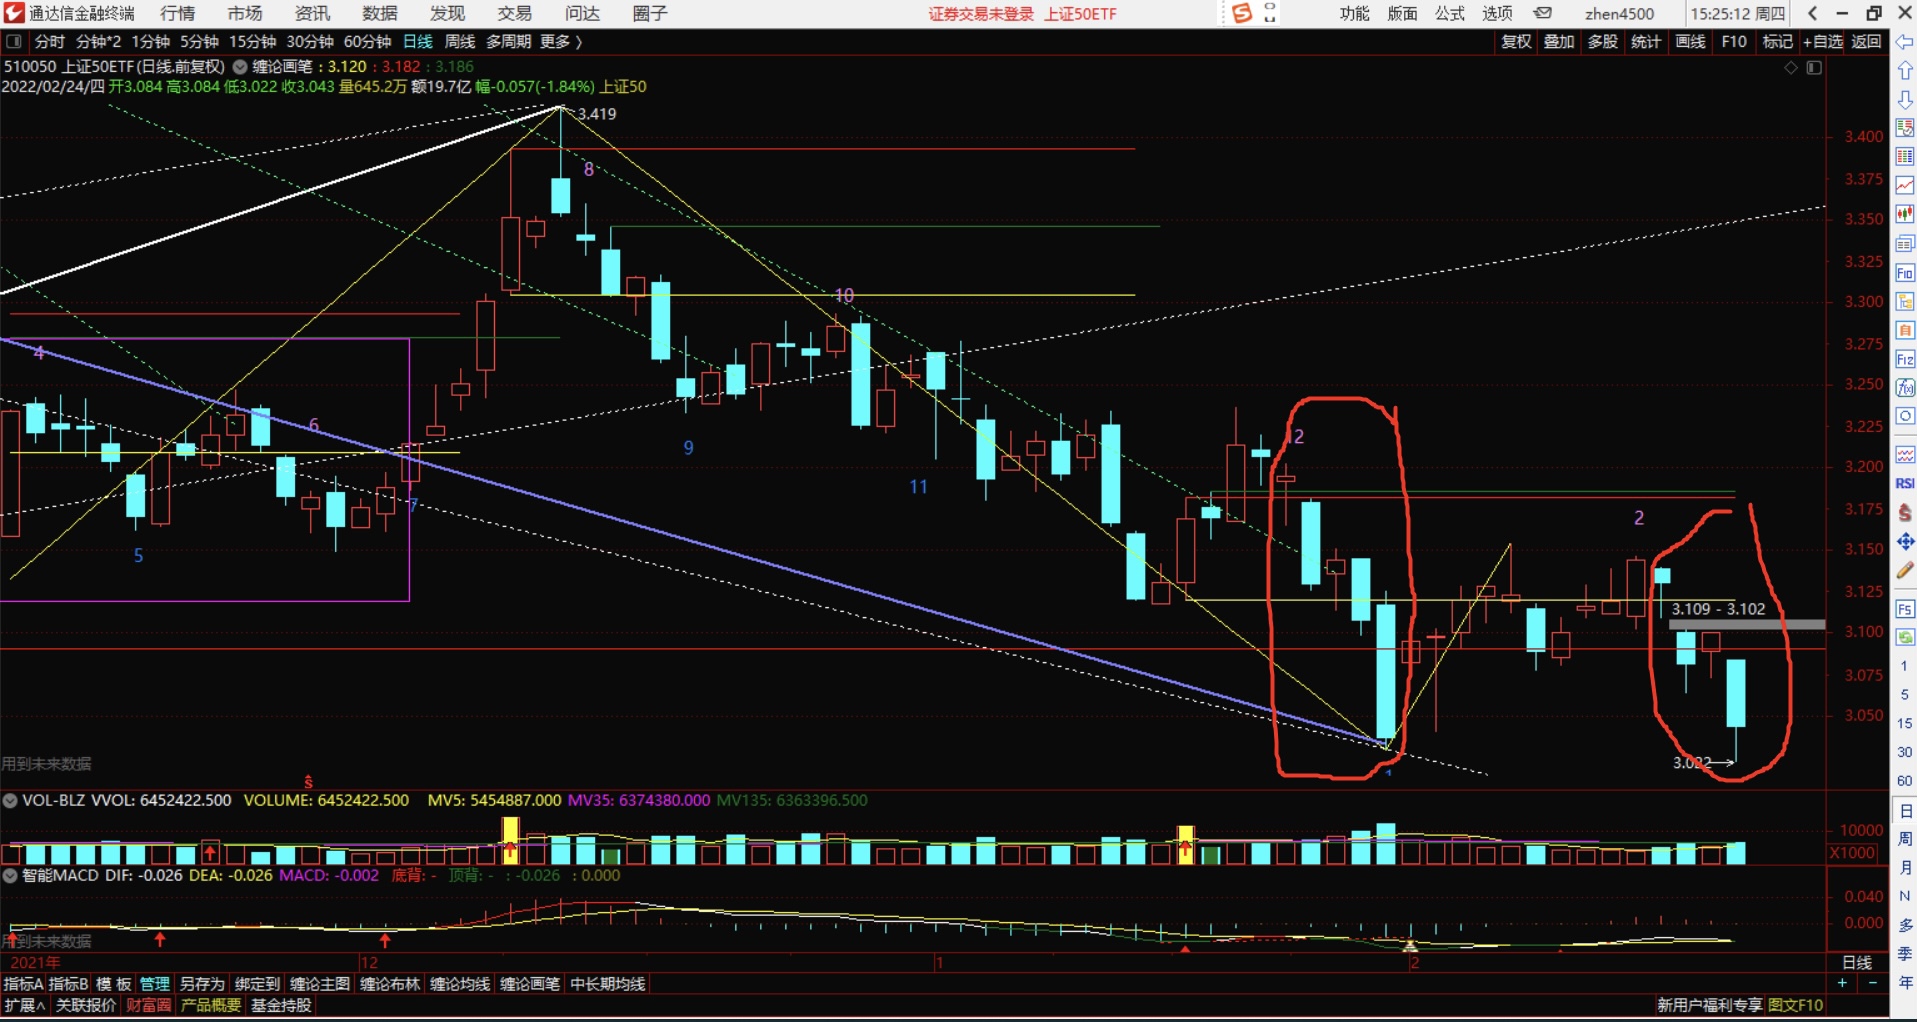Click the wavy lines indicator icon
The image size is (1917, 1022).
point(1905,455)
